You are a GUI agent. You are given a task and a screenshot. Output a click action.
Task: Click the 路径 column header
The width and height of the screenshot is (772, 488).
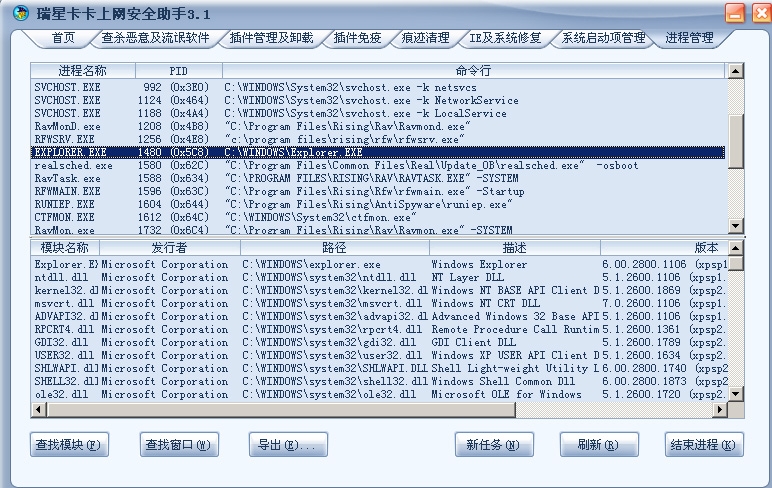[x=335, y=248]
